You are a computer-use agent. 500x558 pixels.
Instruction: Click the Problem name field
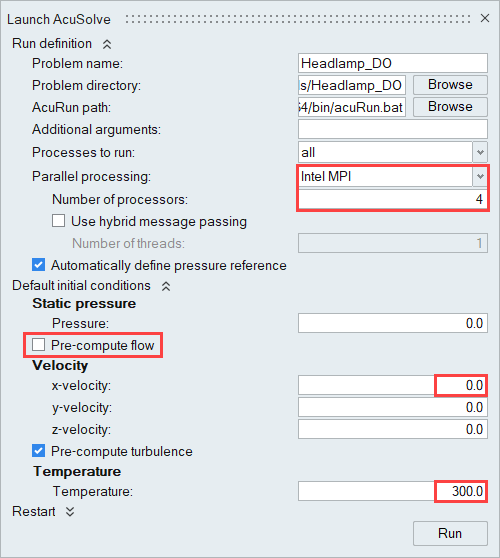(x=393, y=63)
